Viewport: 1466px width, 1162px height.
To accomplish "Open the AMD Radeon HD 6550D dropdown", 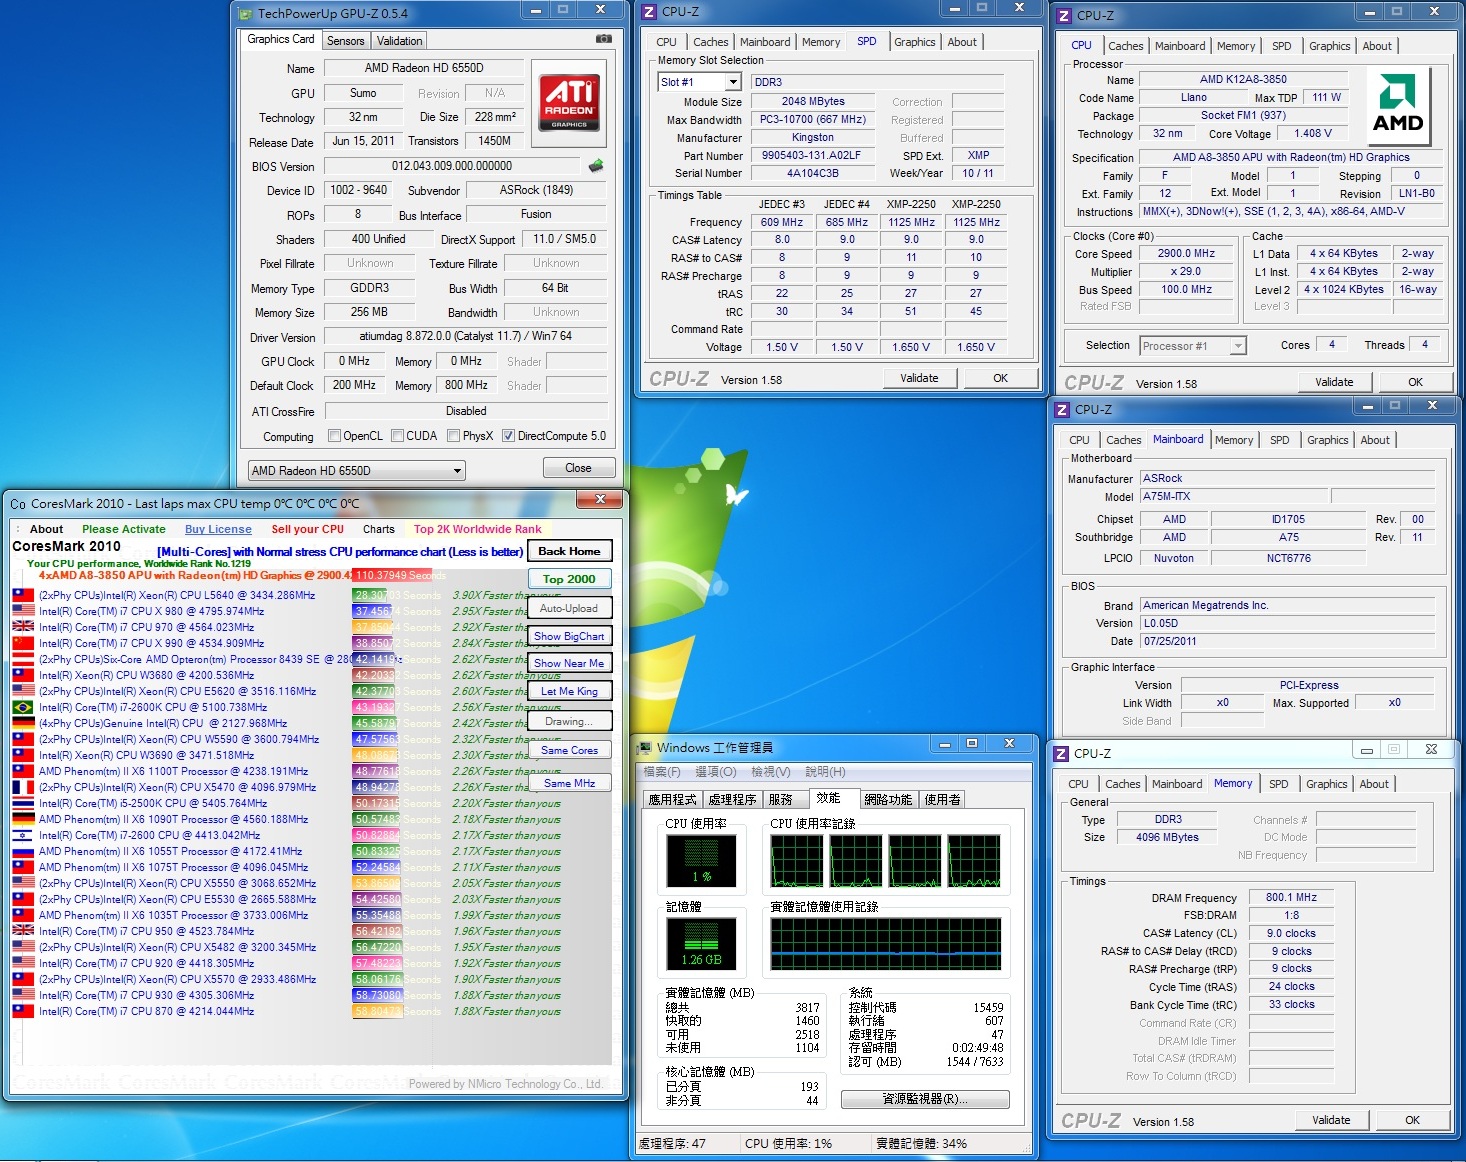I will (x=357, y=471).
